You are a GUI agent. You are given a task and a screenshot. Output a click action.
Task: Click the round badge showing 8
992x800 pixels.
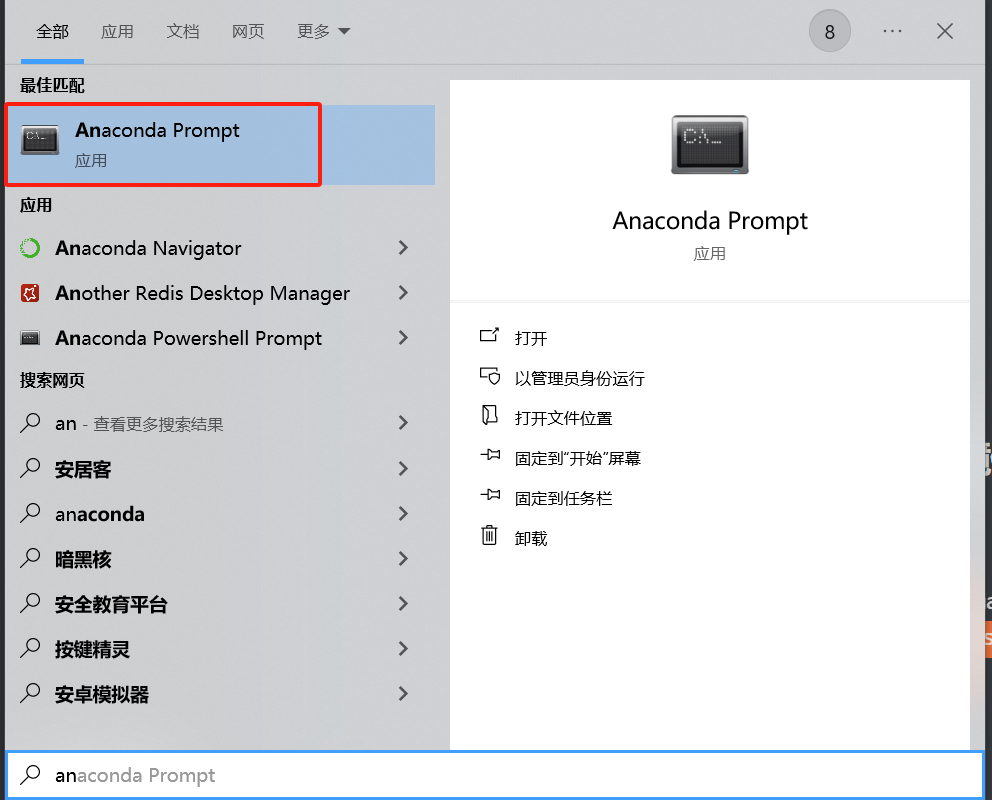coord(829,31)
